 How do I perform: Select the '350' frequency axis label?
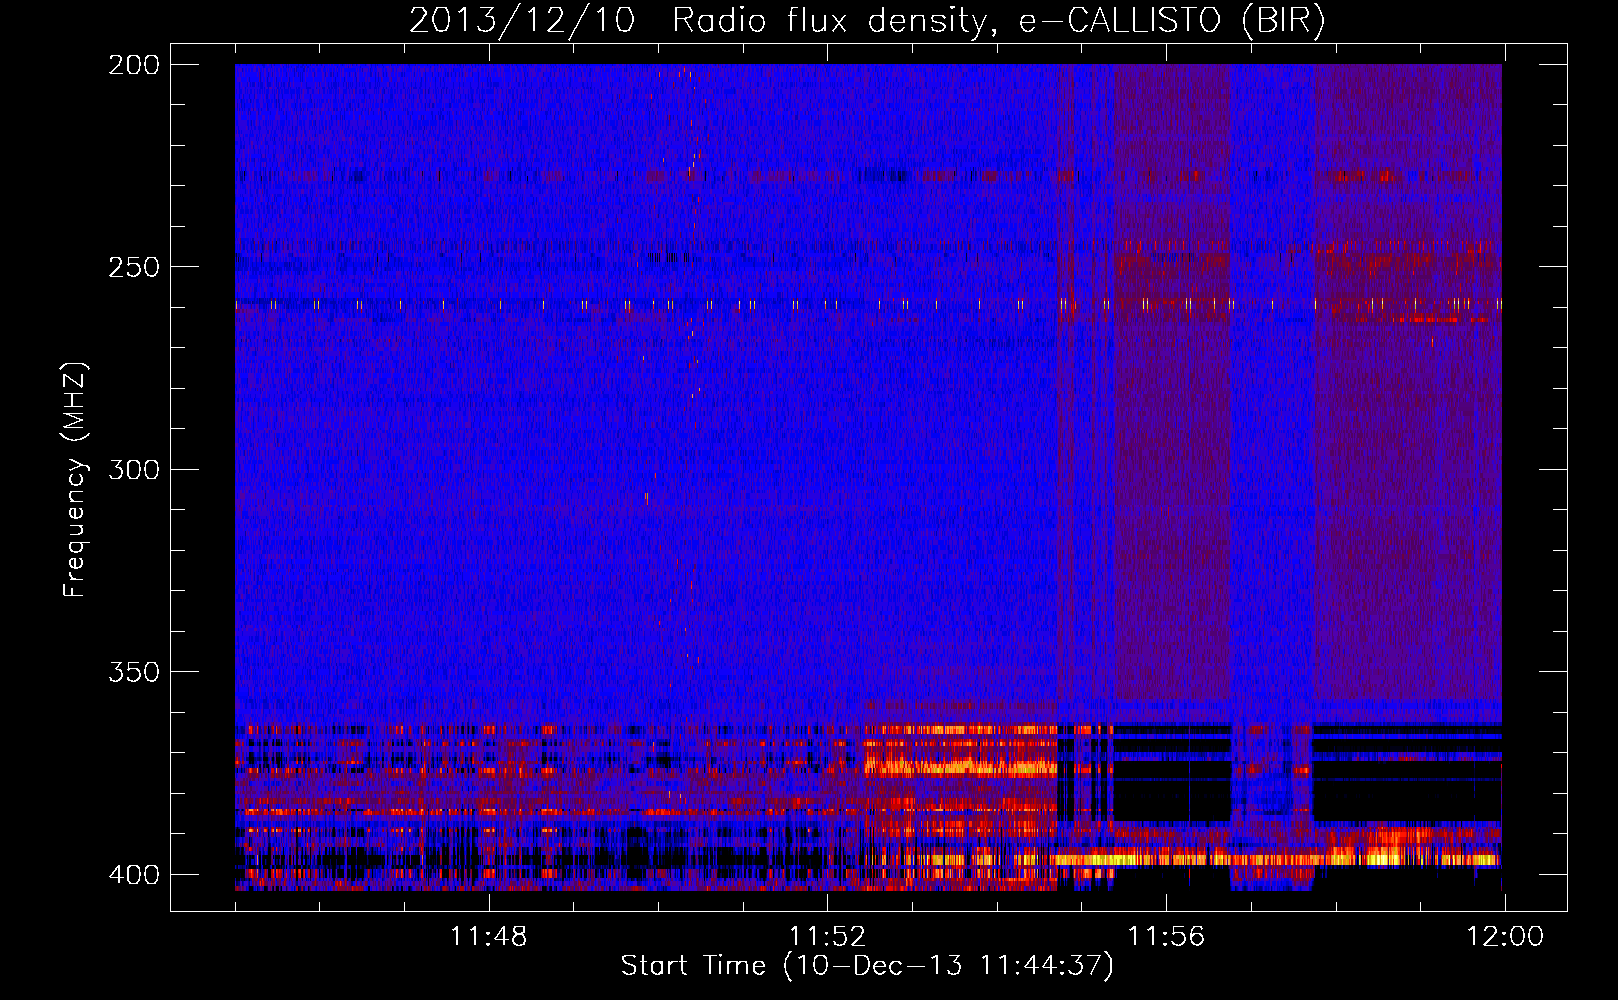click(133, 672)
